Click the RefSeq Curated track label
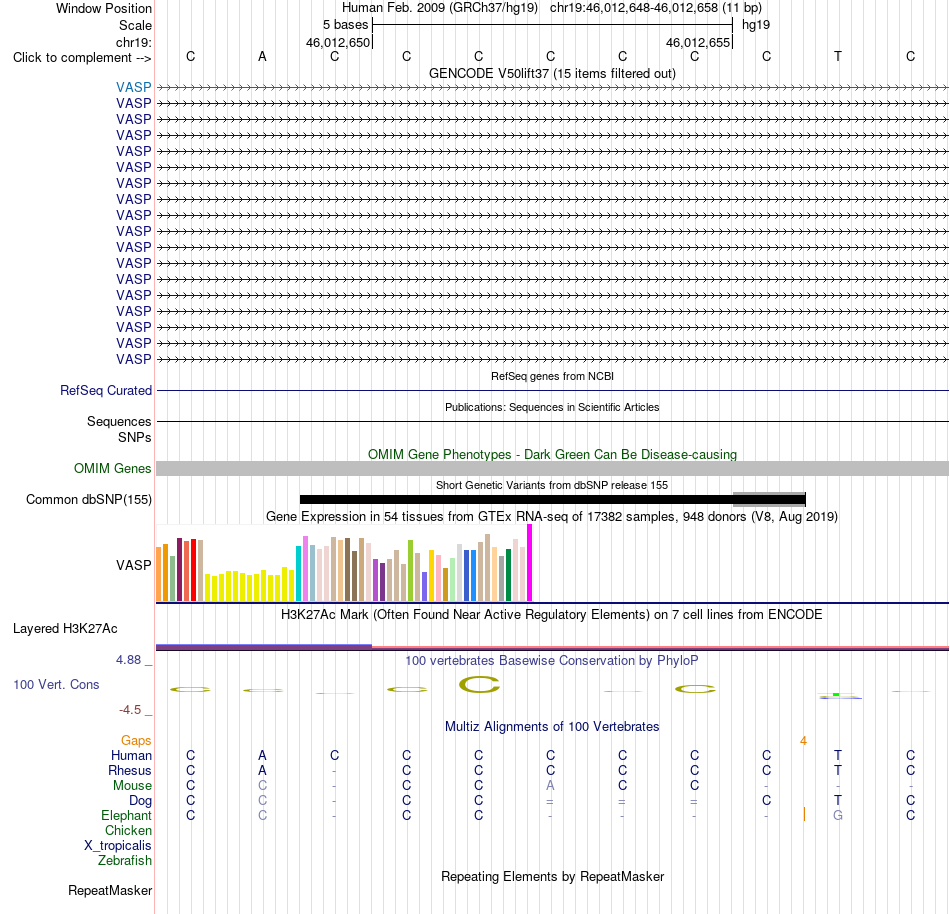 pos(105,391)
